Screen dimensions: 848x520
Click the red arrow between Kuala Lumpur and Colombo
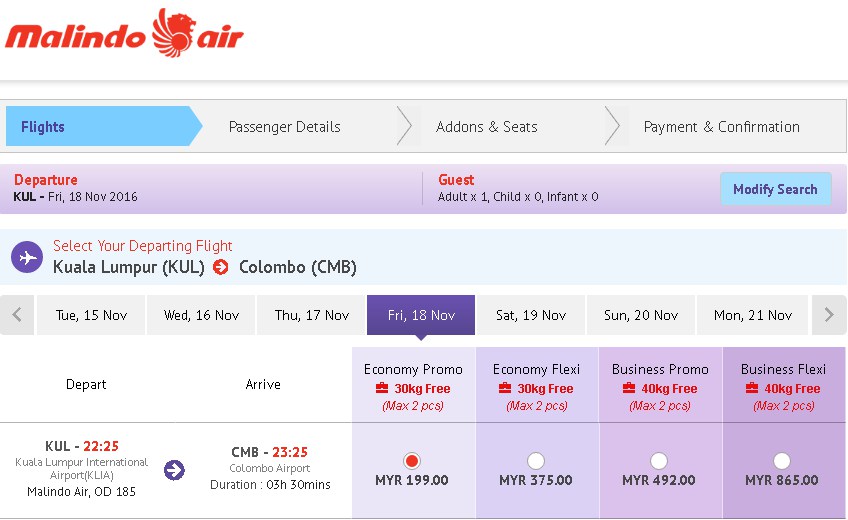point(221,267)
